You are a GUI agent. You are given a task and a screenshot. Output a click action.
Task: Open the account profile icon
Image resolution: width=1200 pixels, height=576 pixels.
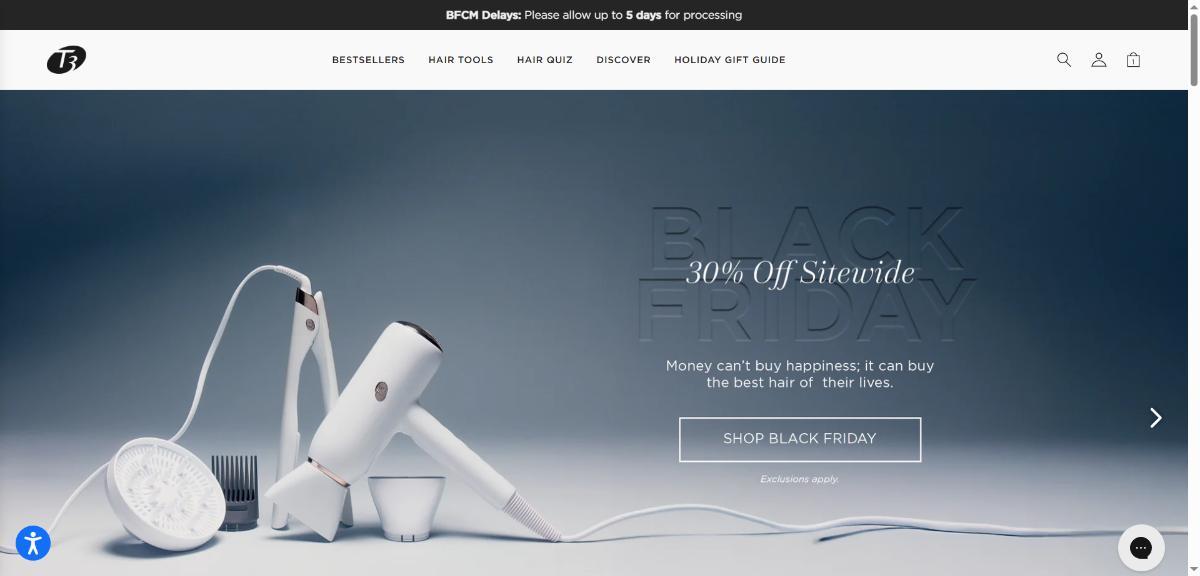click(1098, 60)
